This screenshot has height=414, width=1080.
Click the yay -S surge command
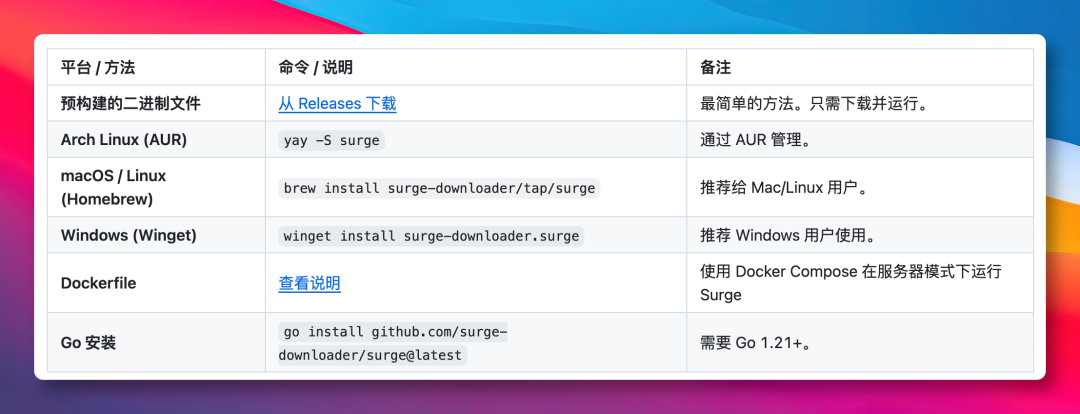pyautogui.click(x=331, y=140)
